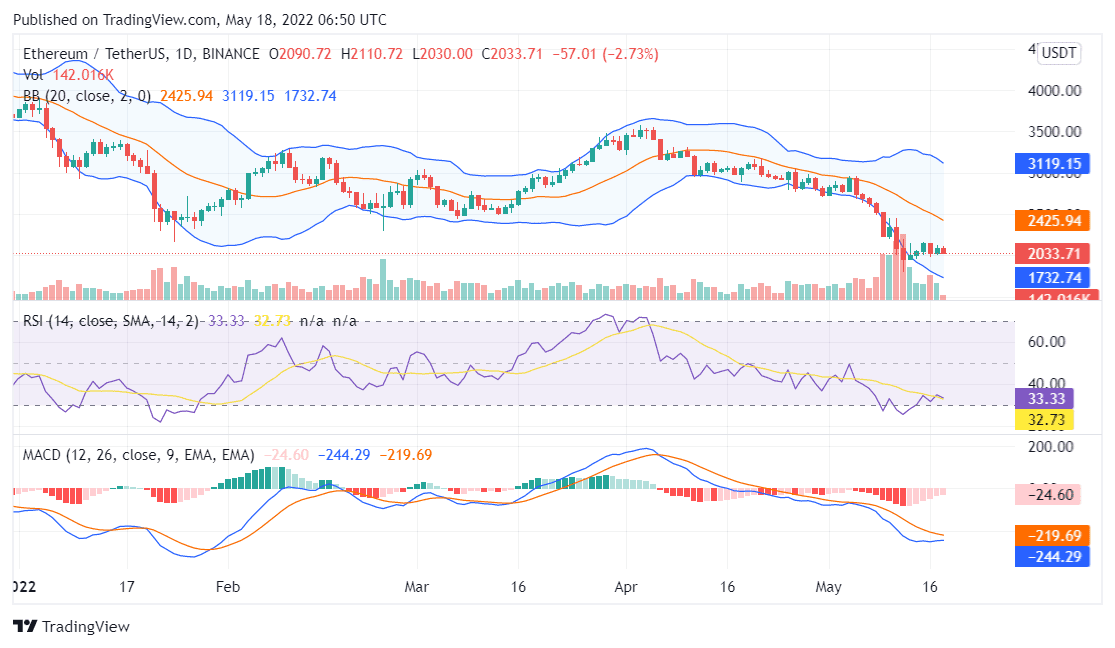1115x648 pixels.
Task: Click the high price value H2110.72
Action: point(371,54)
